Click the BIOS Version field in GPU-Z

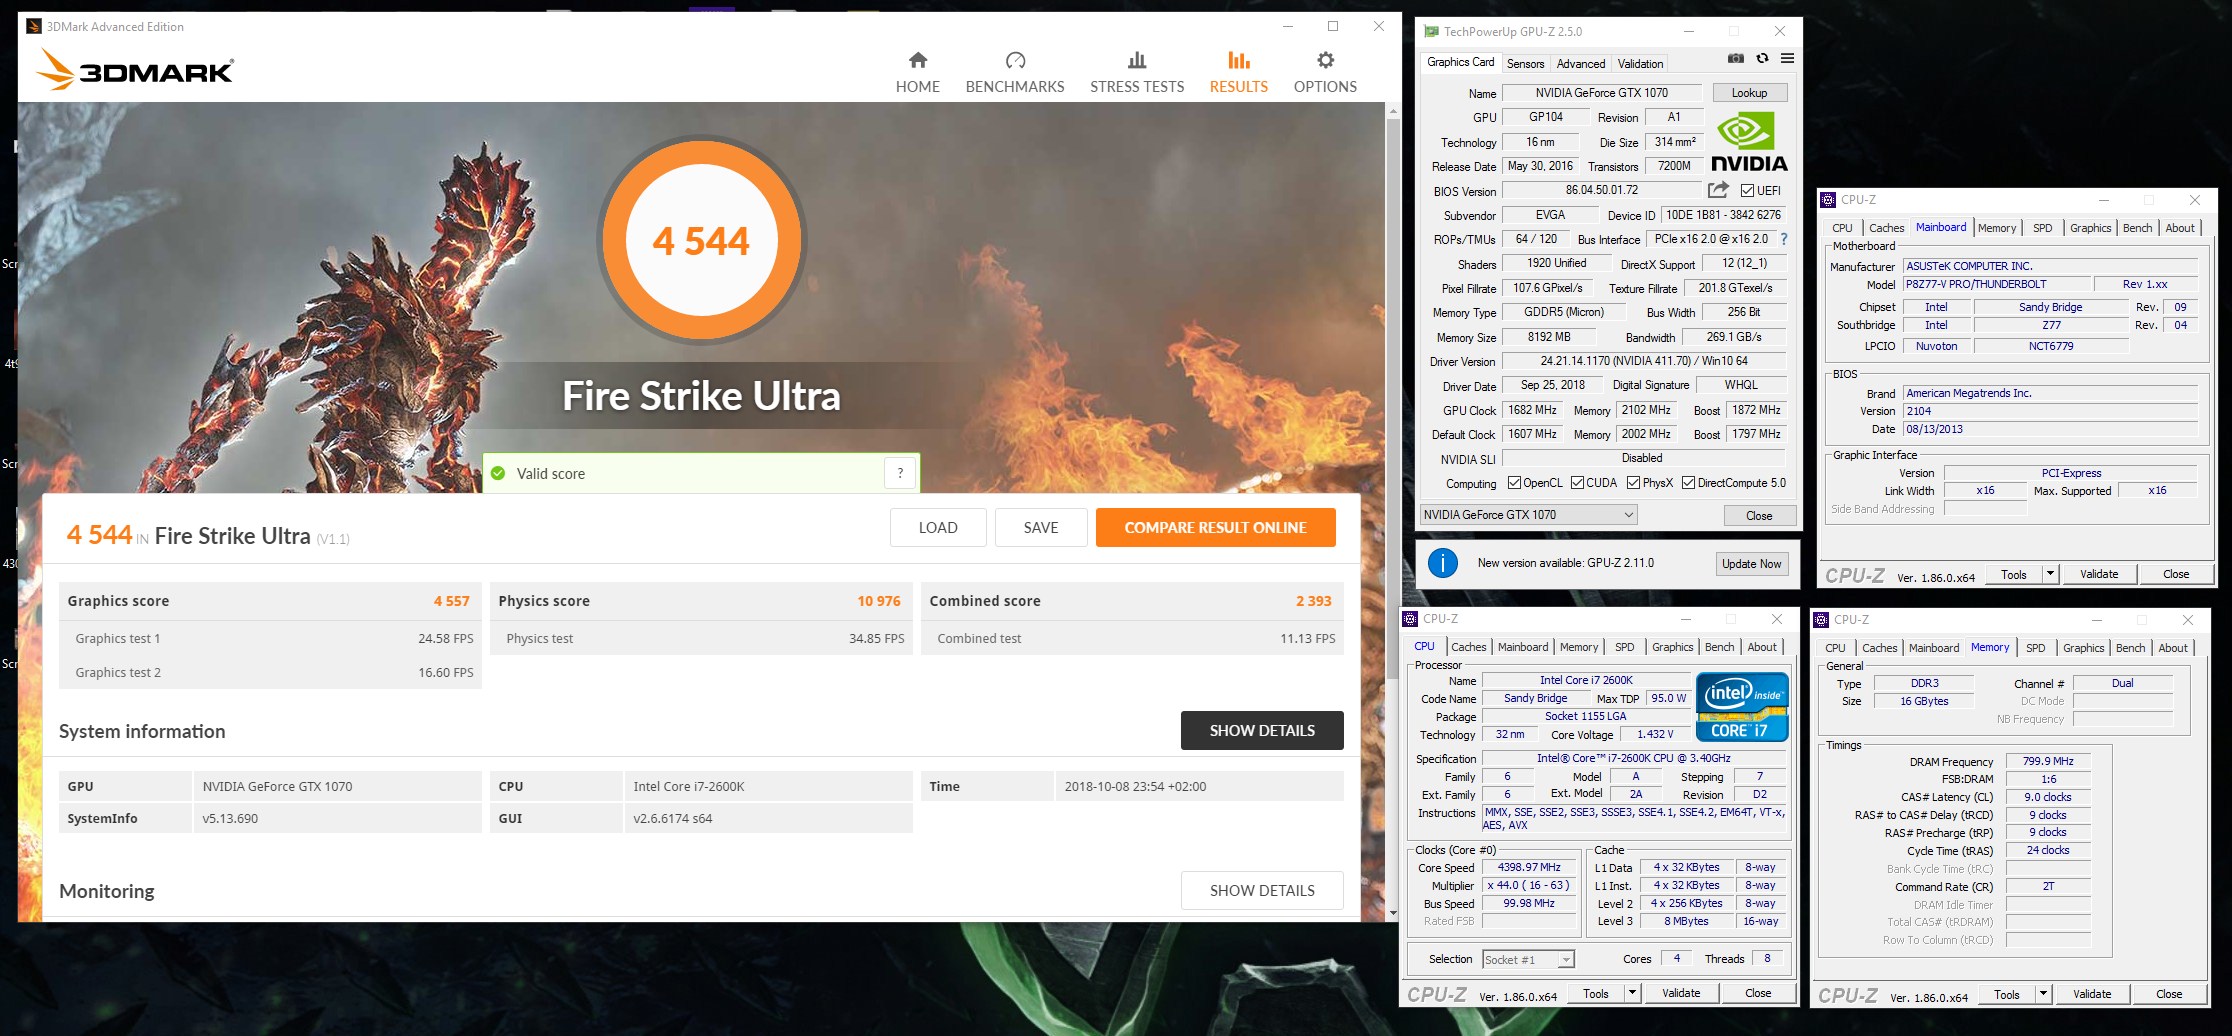(x=1601, y=190)
